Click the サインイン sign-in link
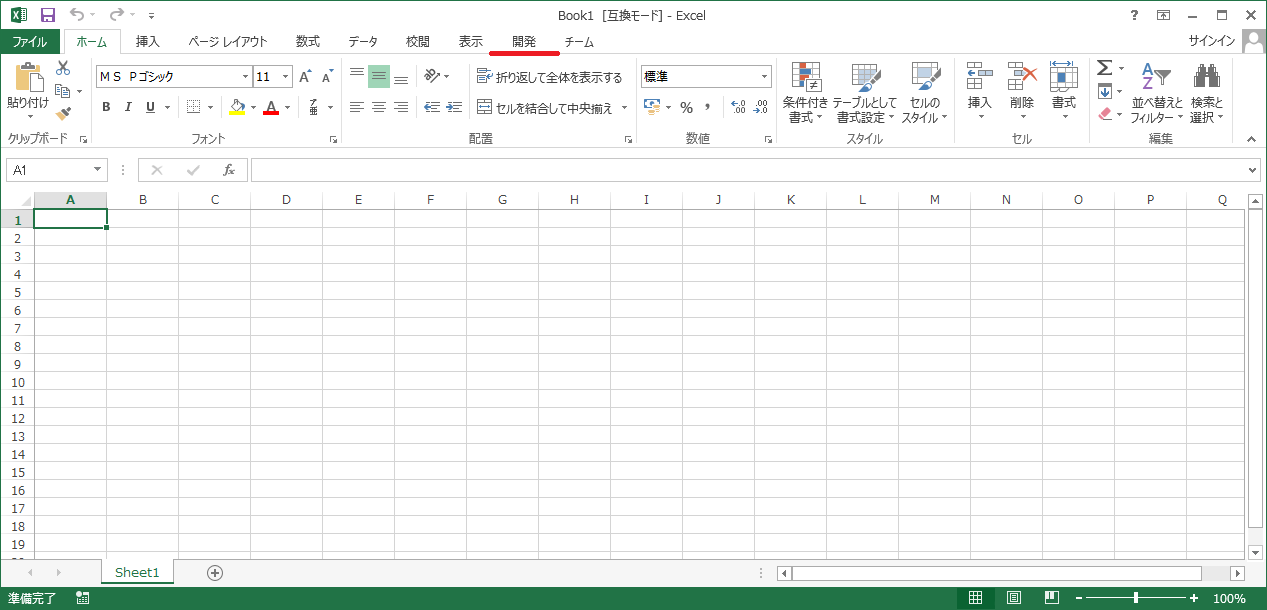 click(x=1212, y=41)
